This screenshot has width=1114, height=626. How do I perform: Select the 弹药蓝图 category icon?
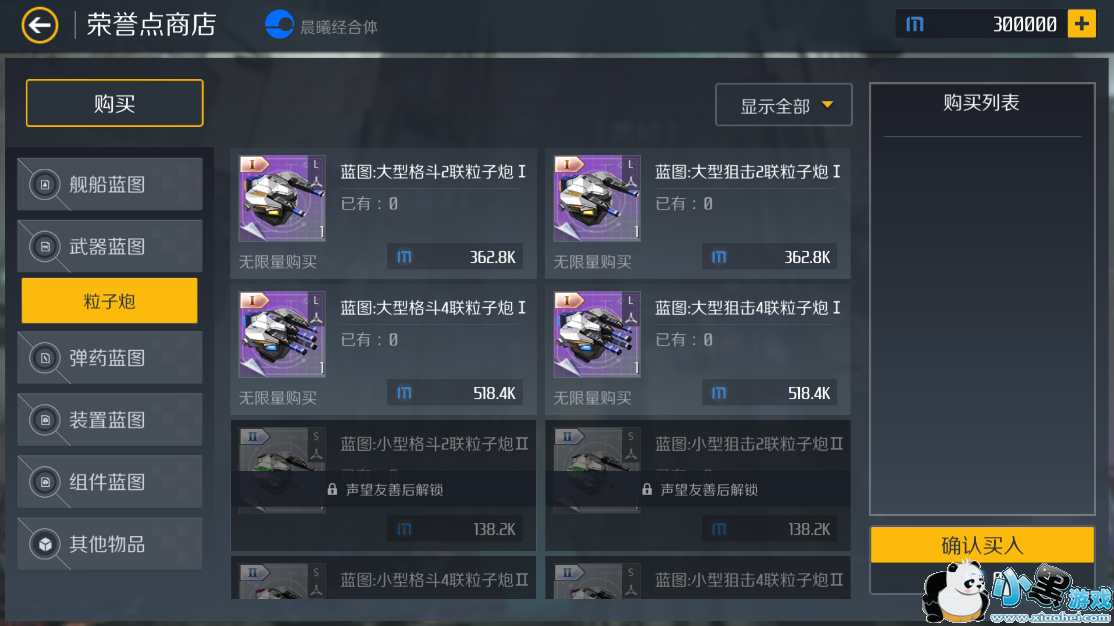pos(45,357)
